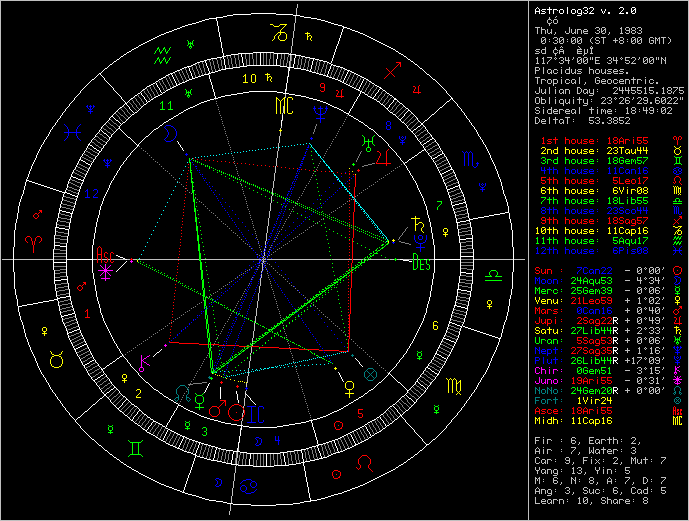Viewport: 689px width, 521px height.
Task: Click the house number 7 in the wheel
Action: tap(439, 205)
